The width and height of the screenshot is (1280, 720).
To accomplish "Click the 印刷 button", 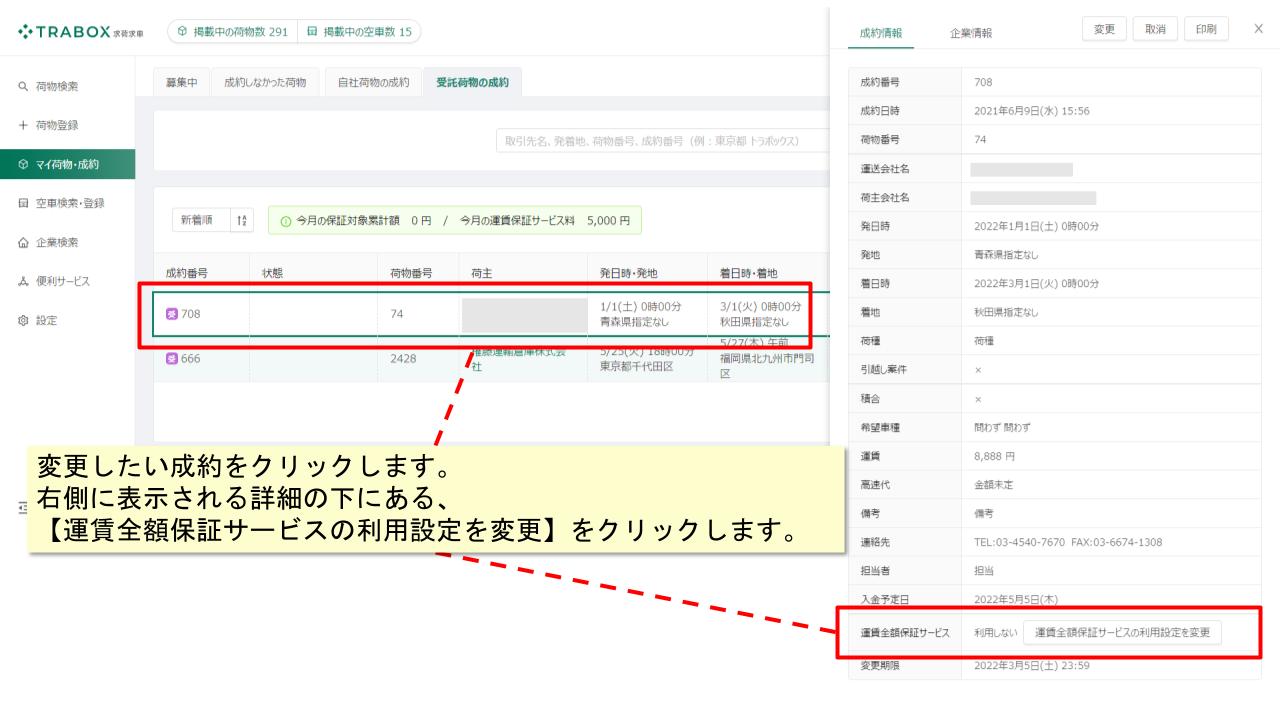I will tap(1206, 29).
